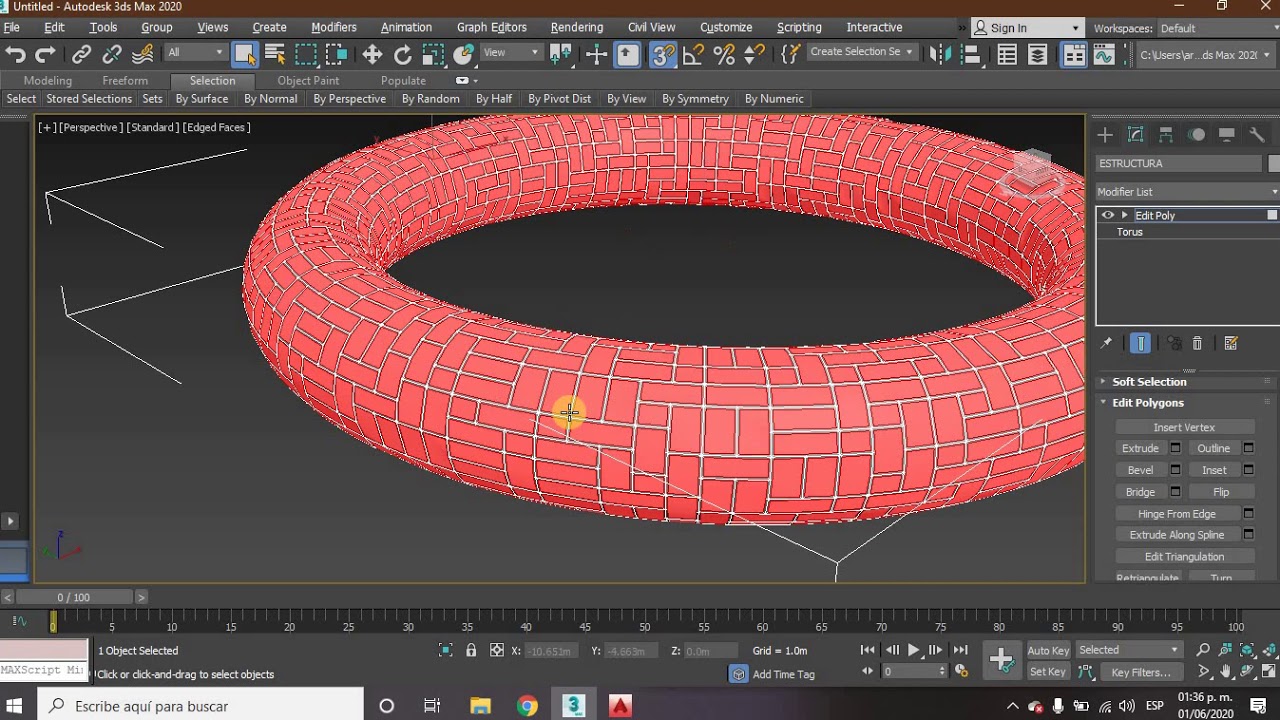1280x720 pixels.
Task: Click the Unlink Selection icon
Action: pos(112,55)
